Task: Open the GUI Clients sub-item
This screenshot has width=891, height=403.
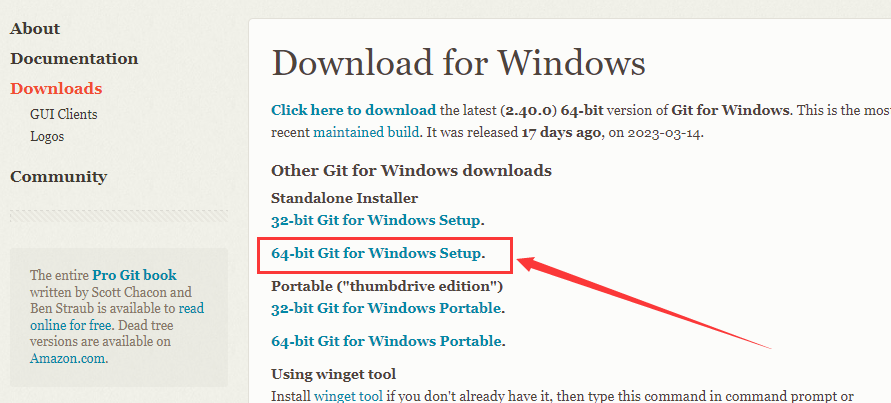Action: click(x=64, y=114)
